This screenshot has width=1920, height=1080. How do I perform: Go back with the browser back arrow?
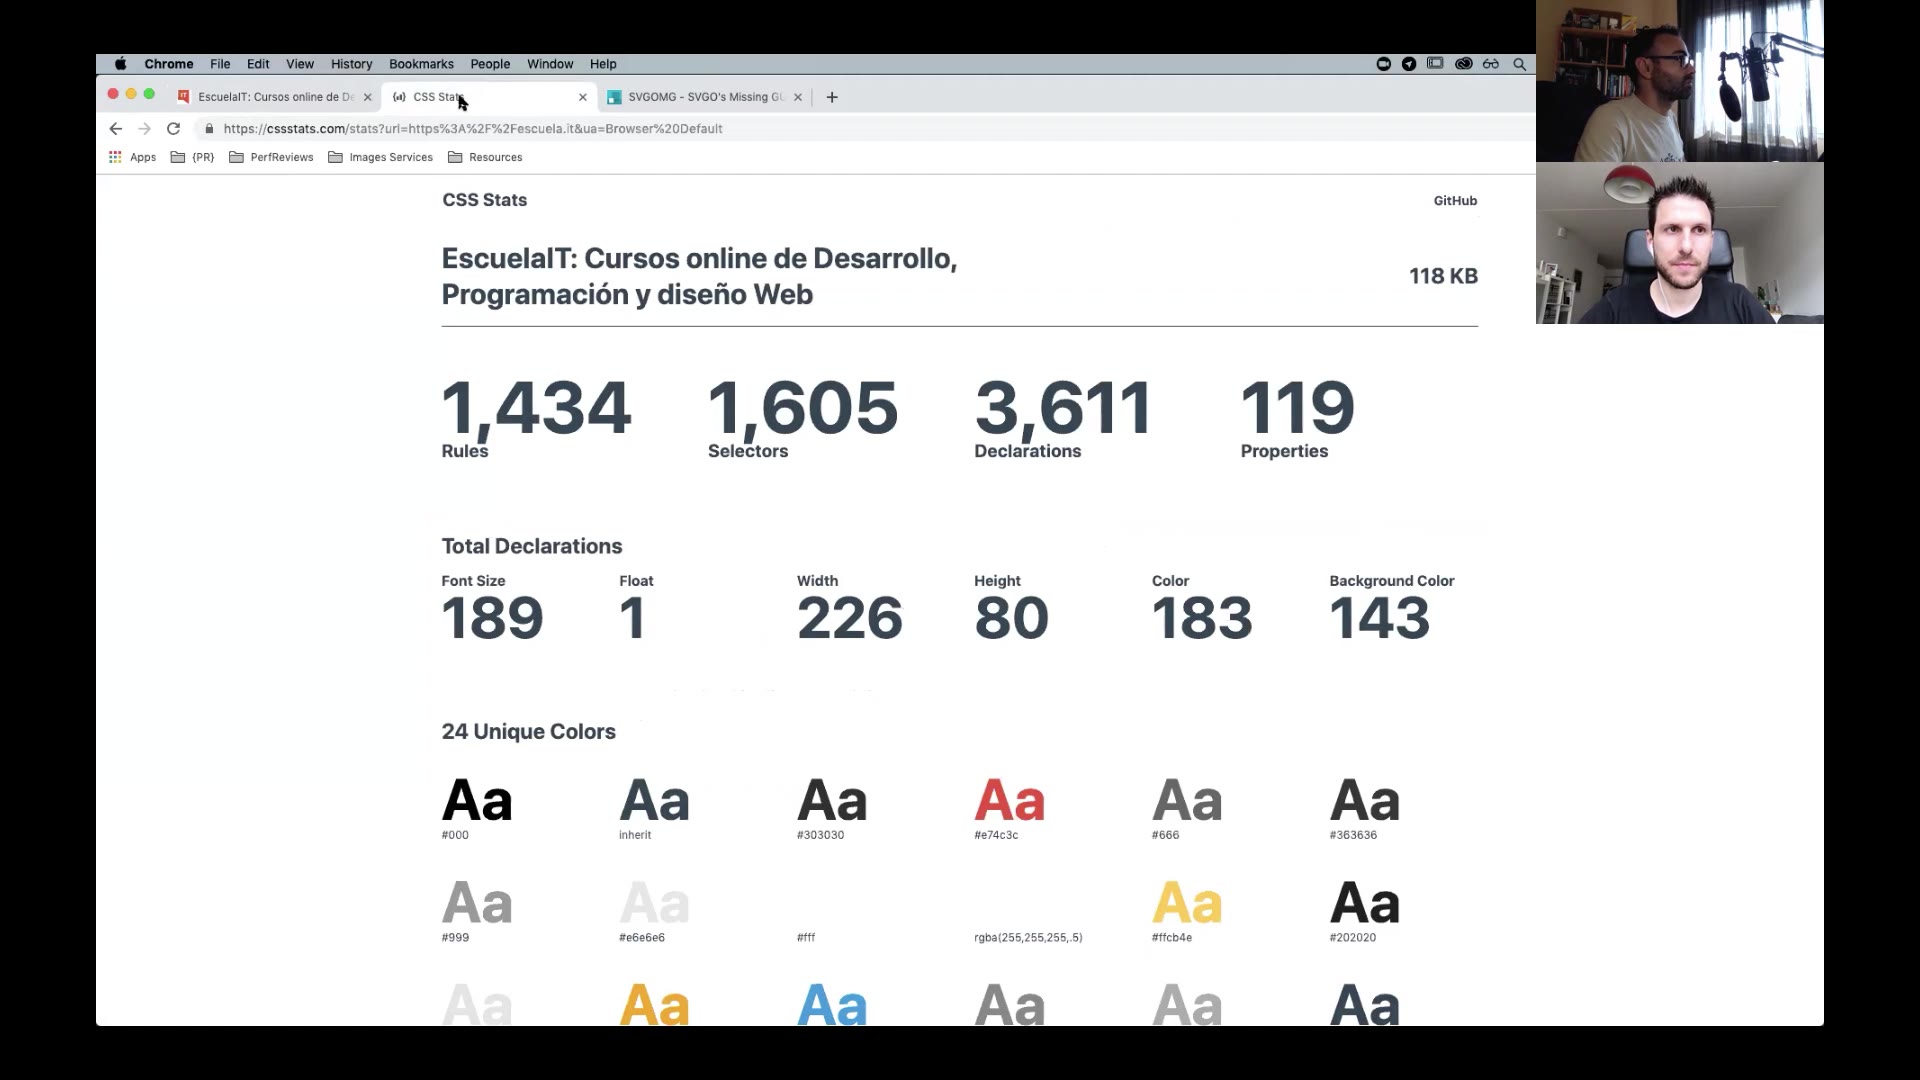[x=116, y=129]
